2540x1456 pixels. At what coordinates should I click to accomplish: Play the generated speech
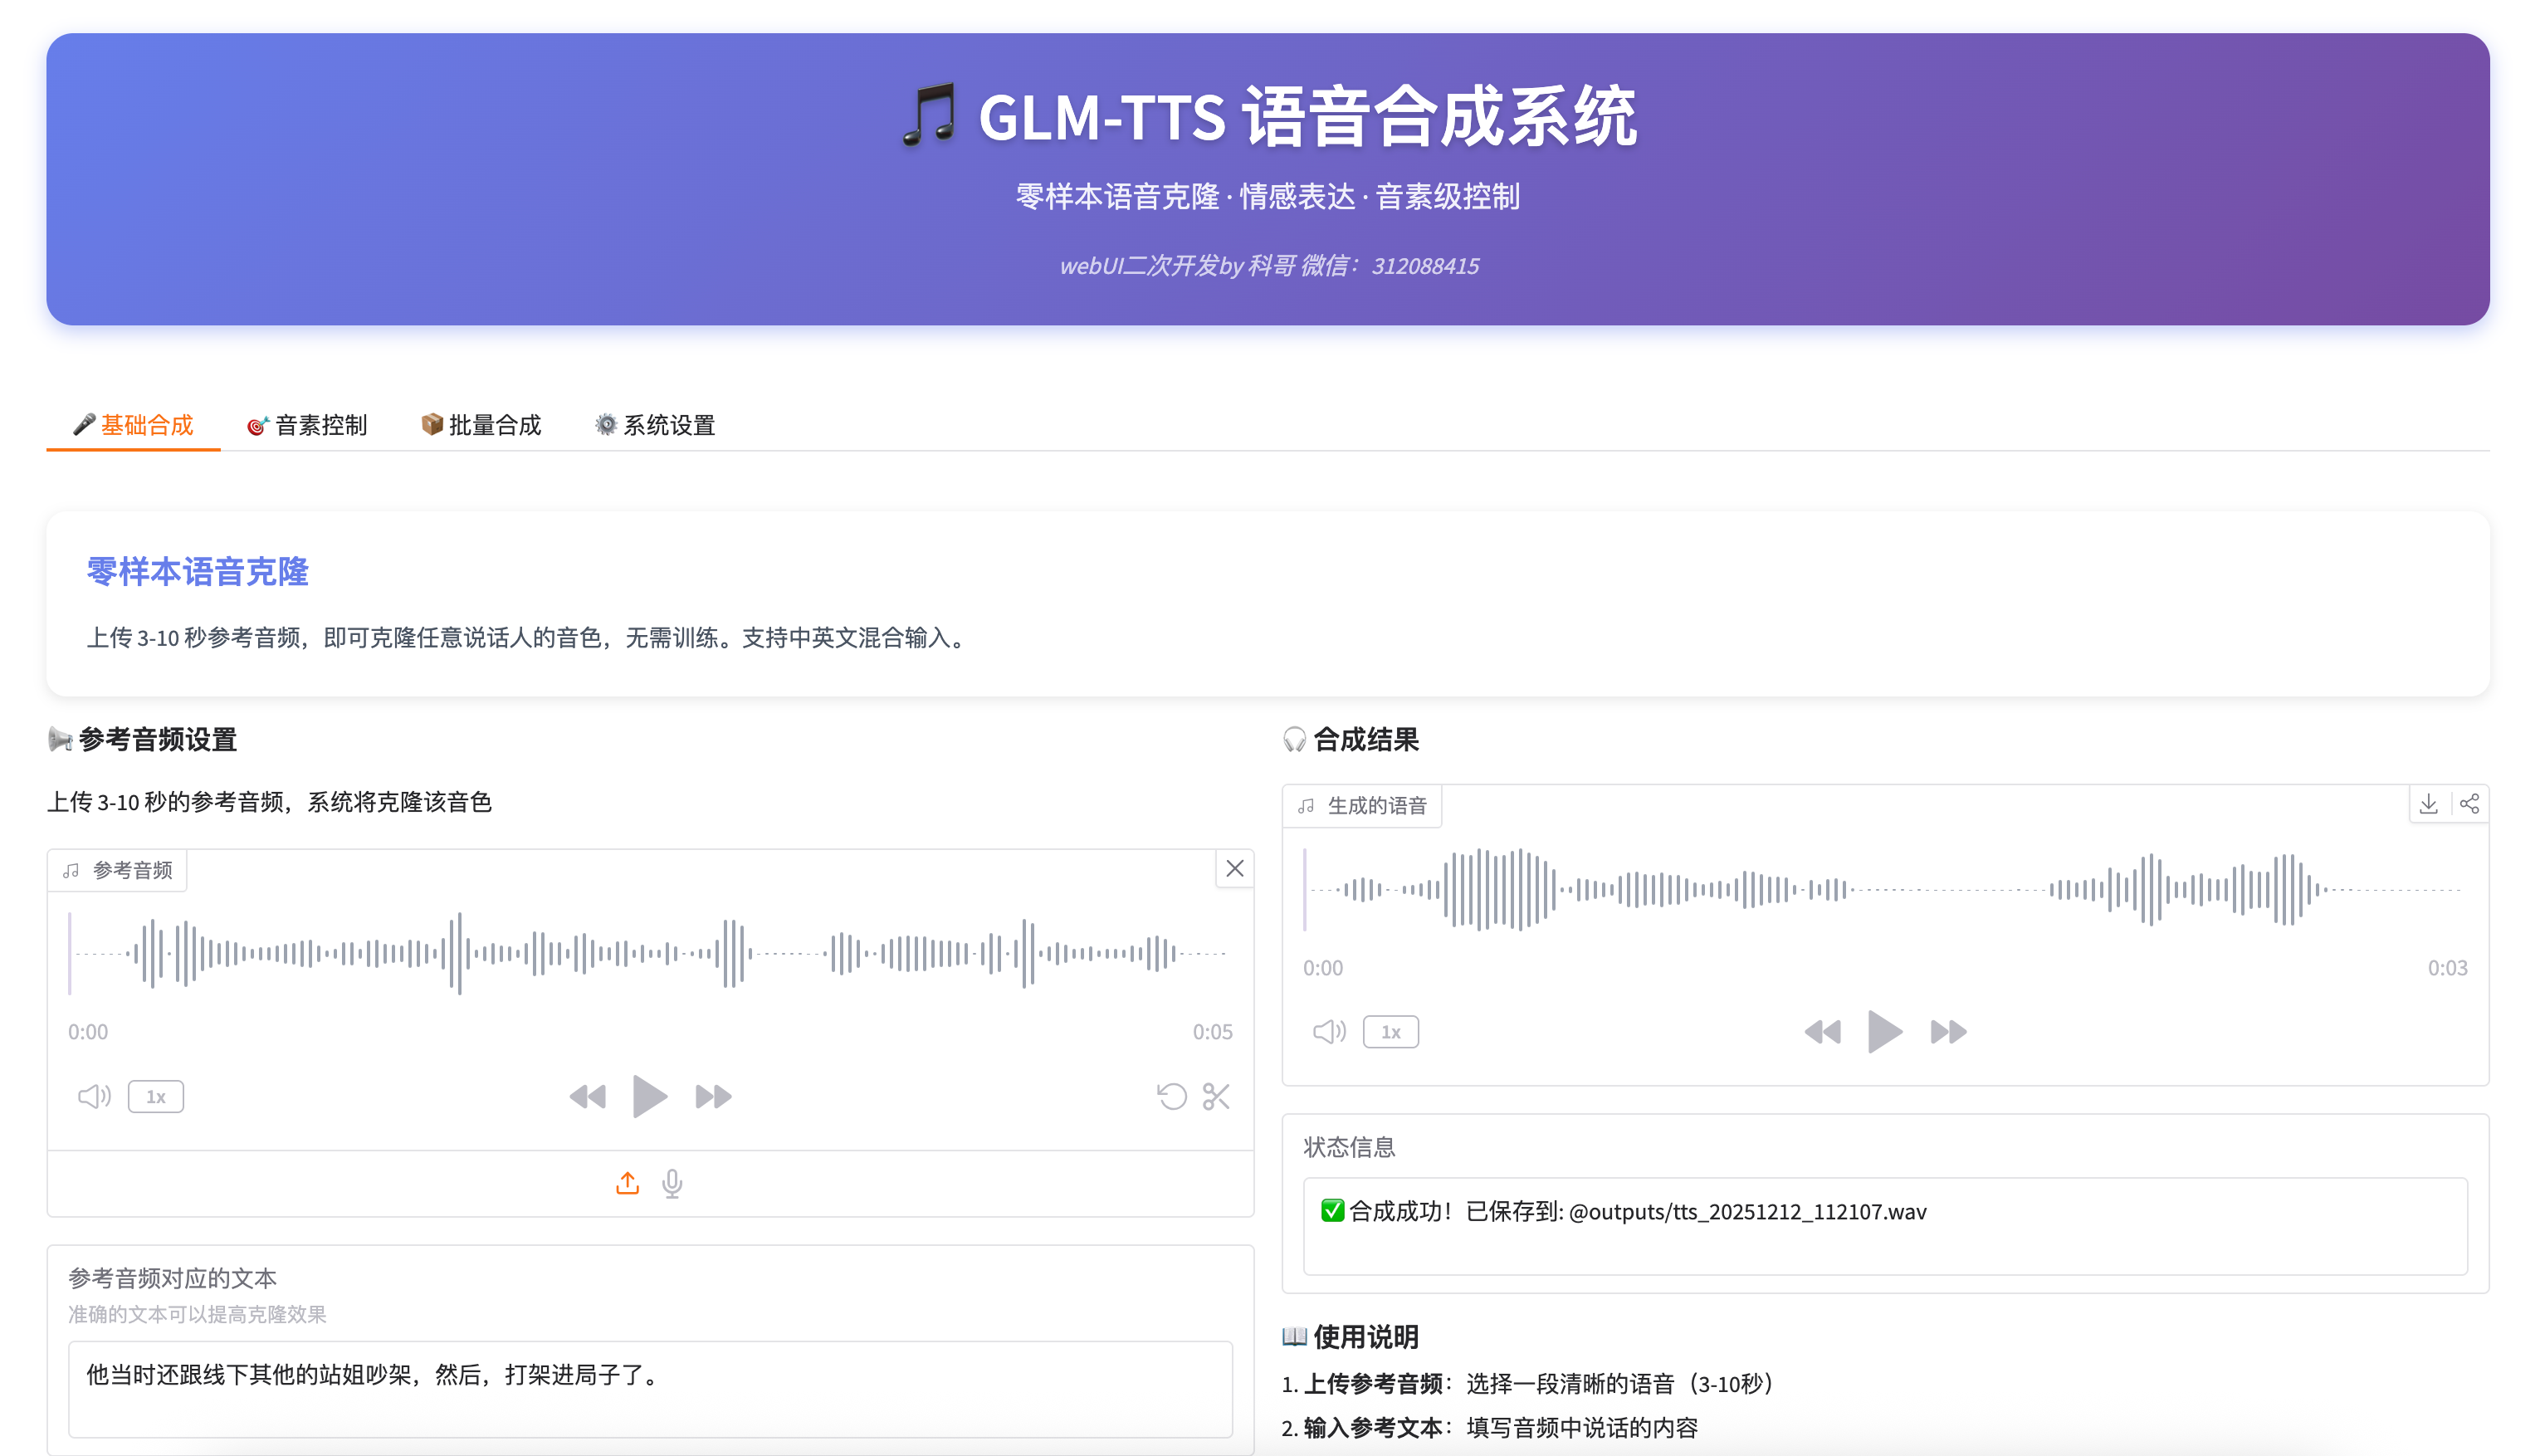click(x=1886, y=1031)
